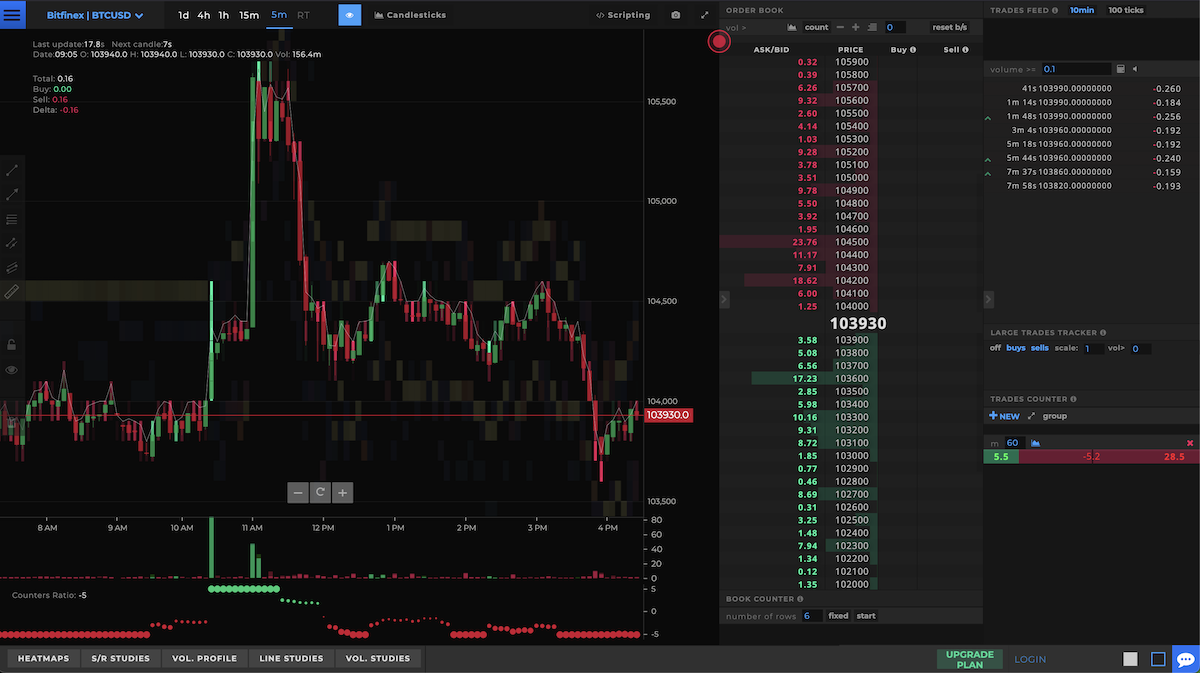
Task: Decrease order book grouping with minus
Action: (x=840, y=27)
